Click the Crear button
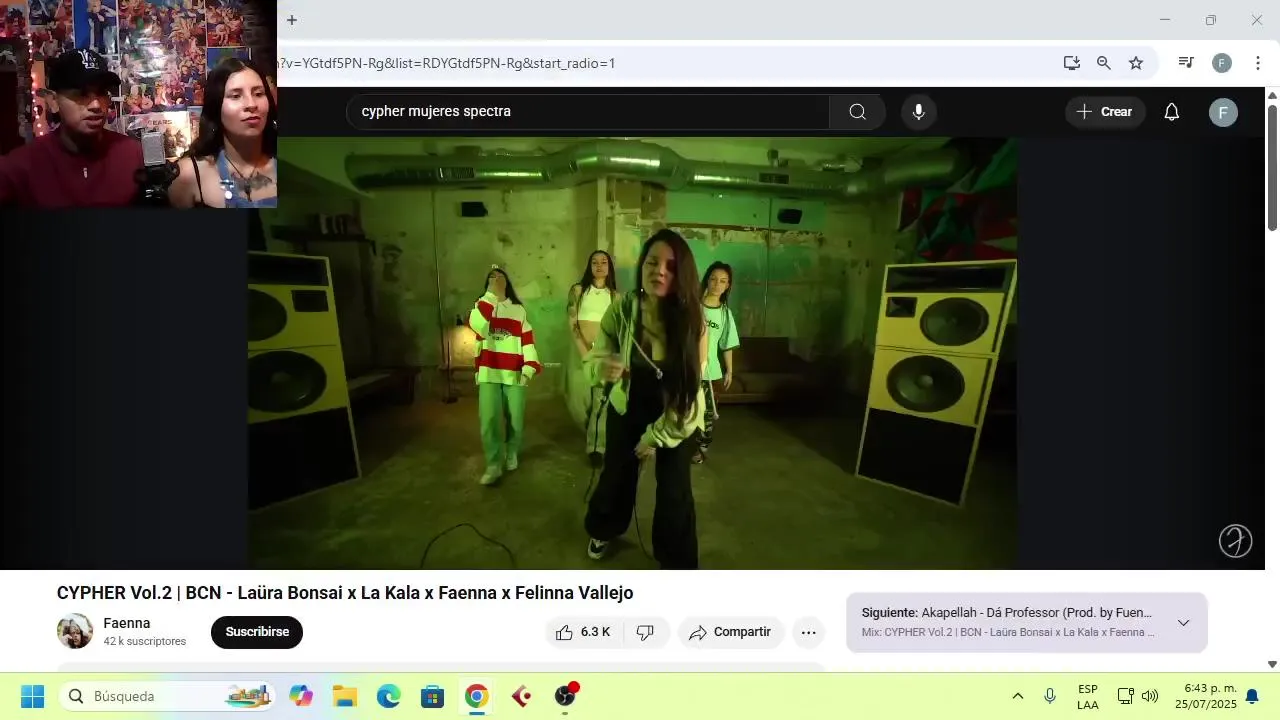Screen dimensions: 1280x720 pyautogui.click(x=1105, y=112)
